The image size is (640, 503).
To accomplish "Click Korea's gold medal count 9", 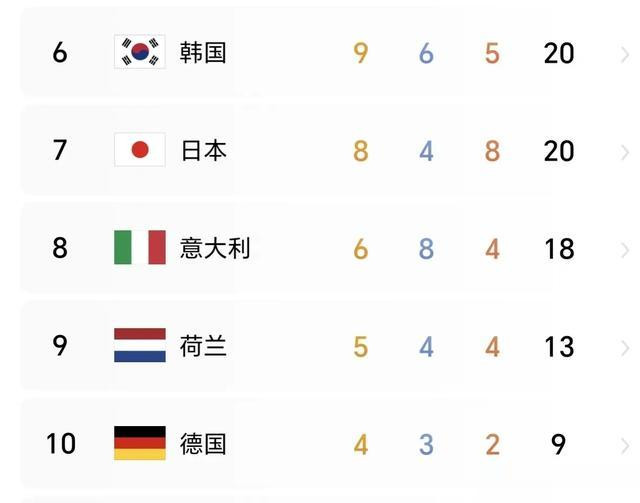I will coord(361,53).
